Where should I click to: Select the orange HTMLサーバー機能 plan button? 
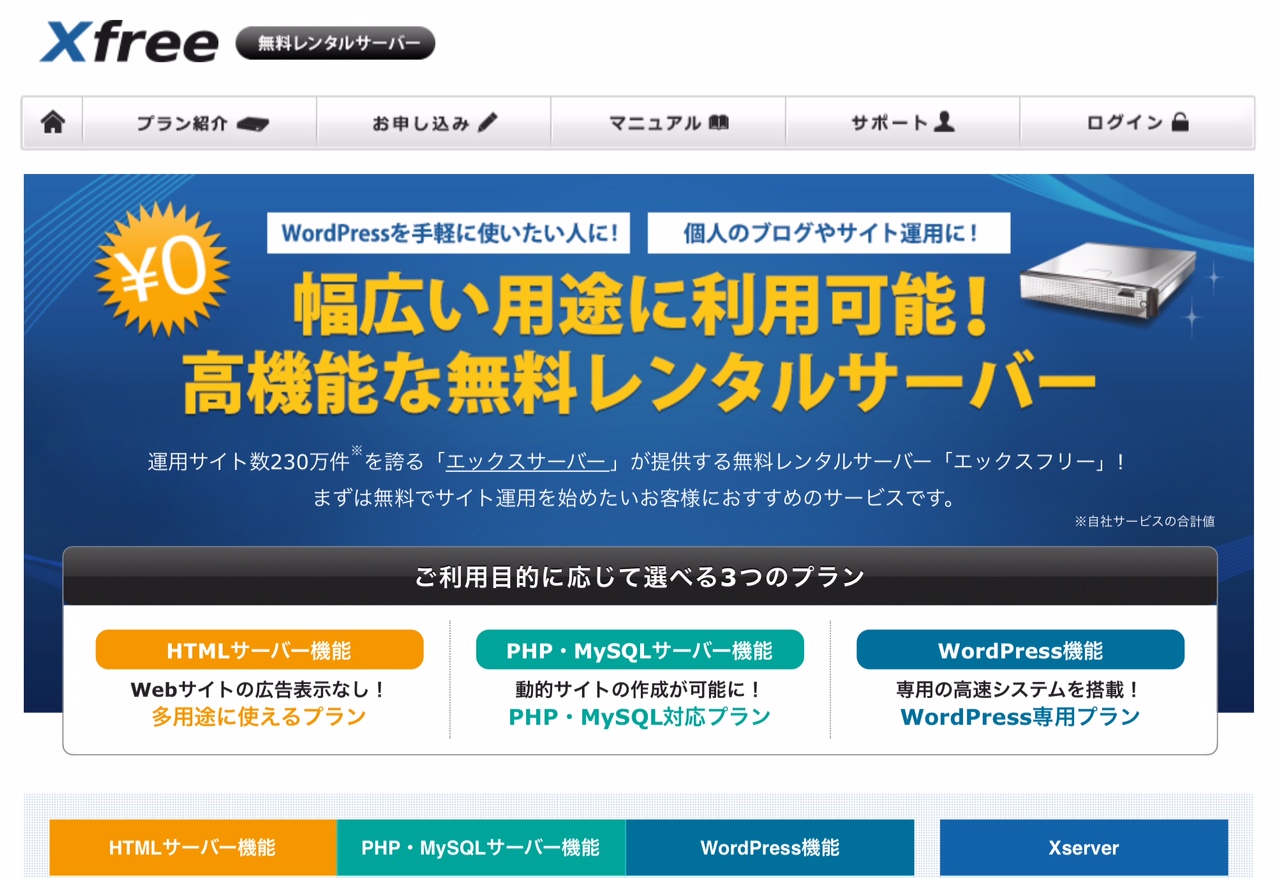(x=259, y=650)
